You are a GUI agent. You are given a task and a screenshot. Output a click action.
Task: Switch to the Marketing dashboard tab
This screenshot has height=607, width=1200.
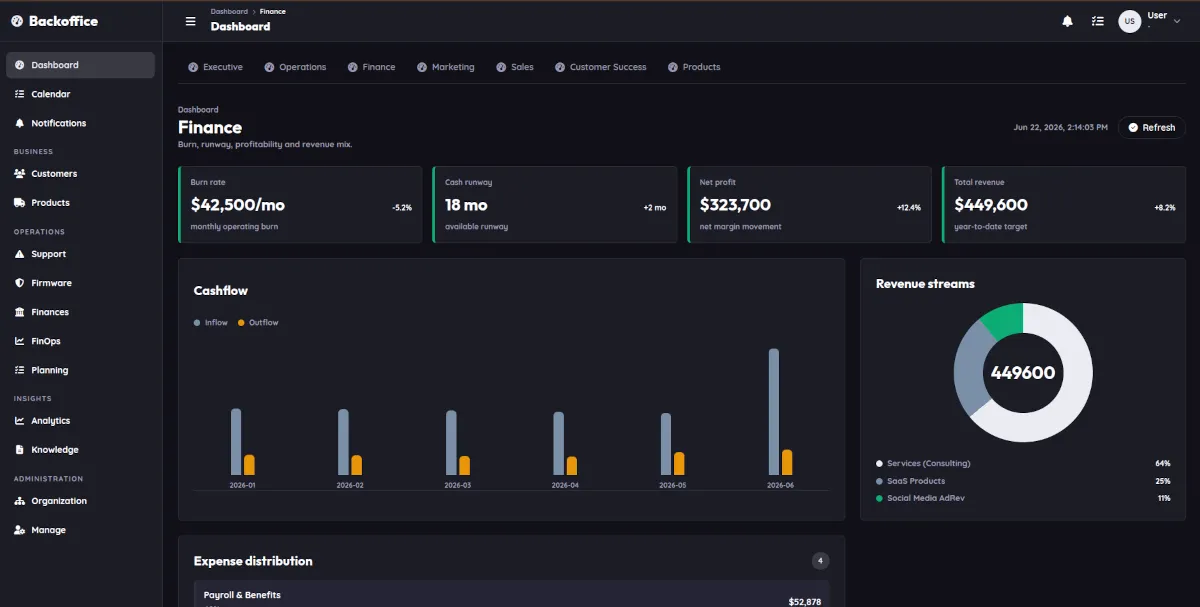tap(446, 67)
